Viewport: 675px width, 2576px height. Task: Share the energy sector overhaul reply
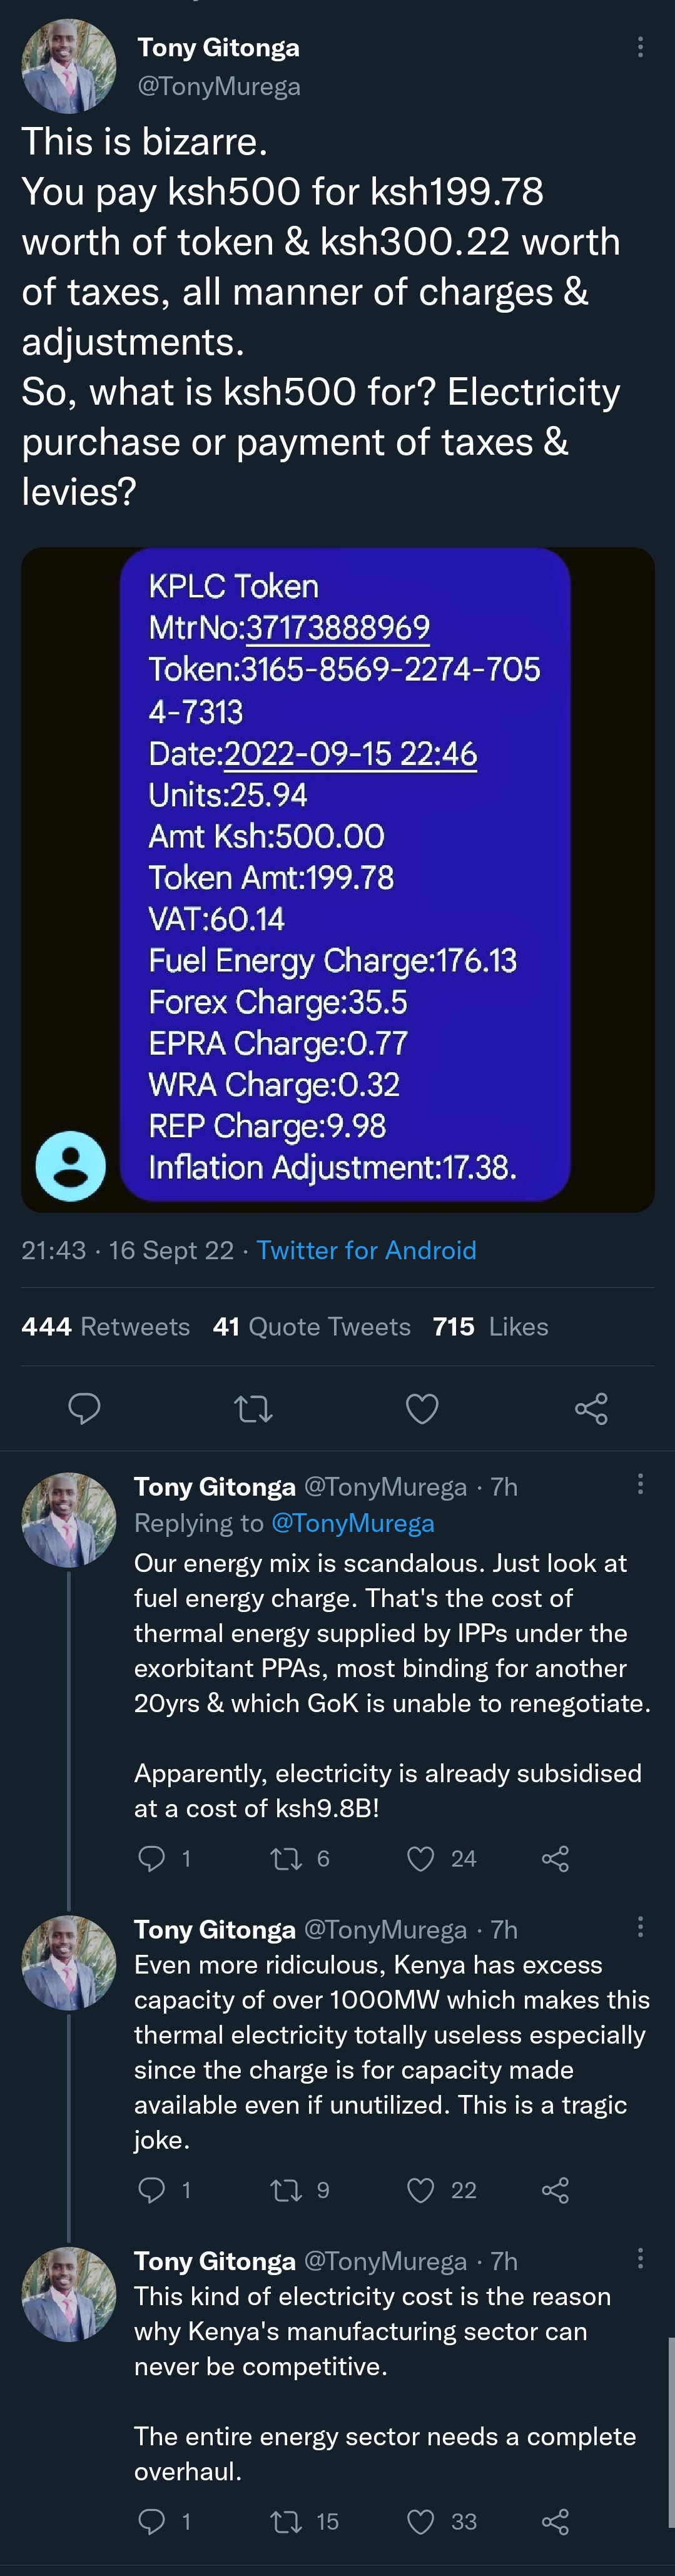(x=555, y=2521)
